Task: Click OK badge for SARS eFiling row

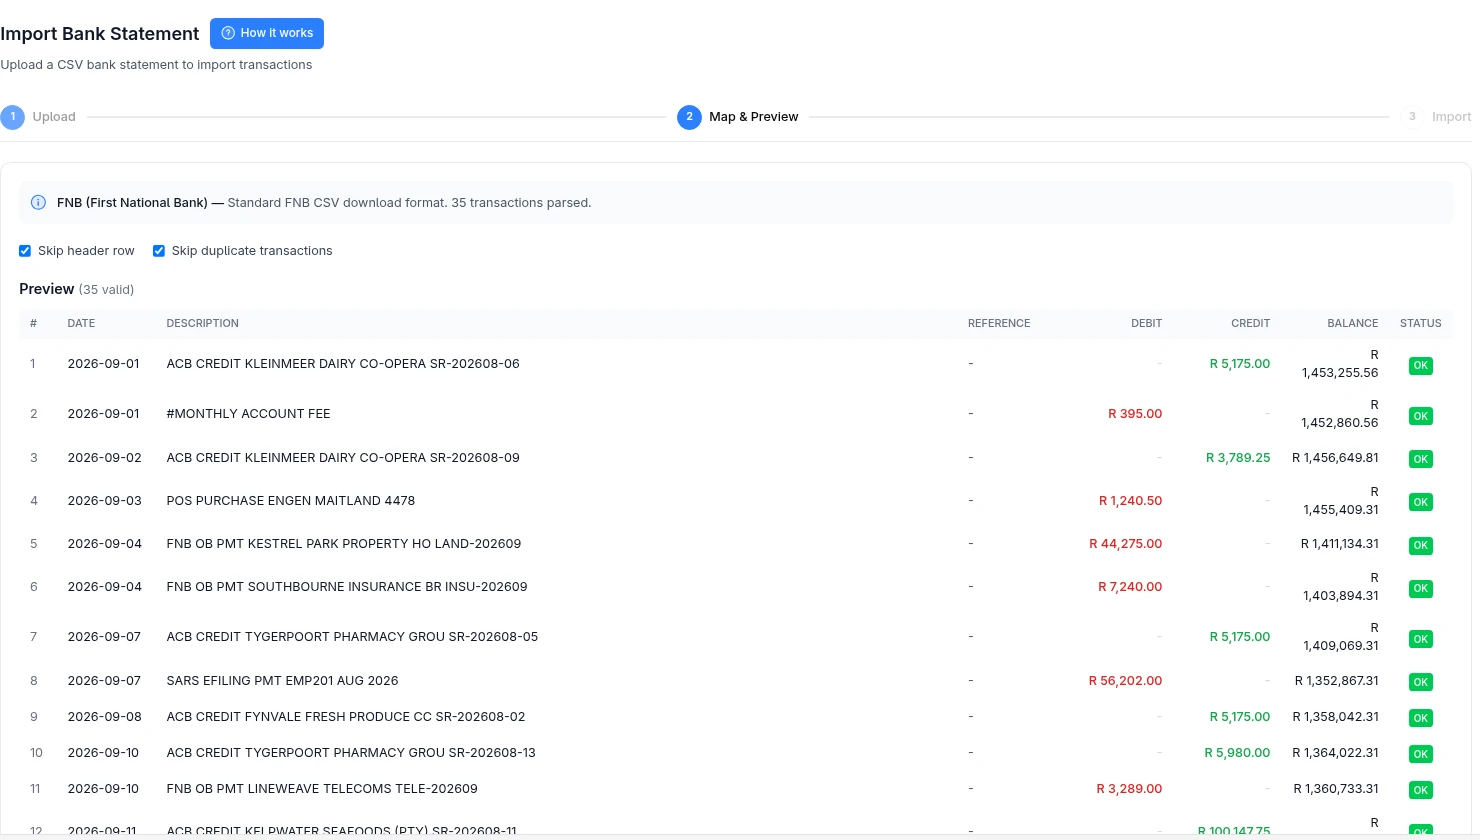Action: pyautogui.click(x=1420, y=682)
